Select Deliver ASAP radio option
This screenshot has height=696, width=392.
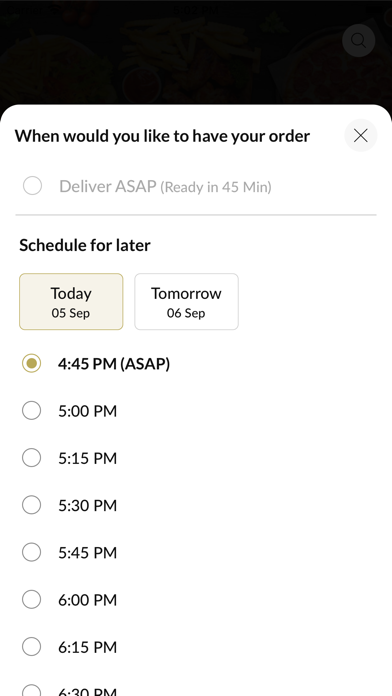coord(32,186)
